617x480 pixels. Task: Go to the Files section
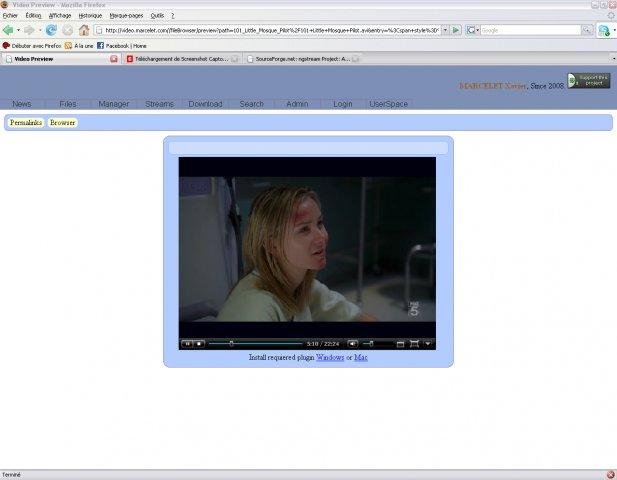68,104
